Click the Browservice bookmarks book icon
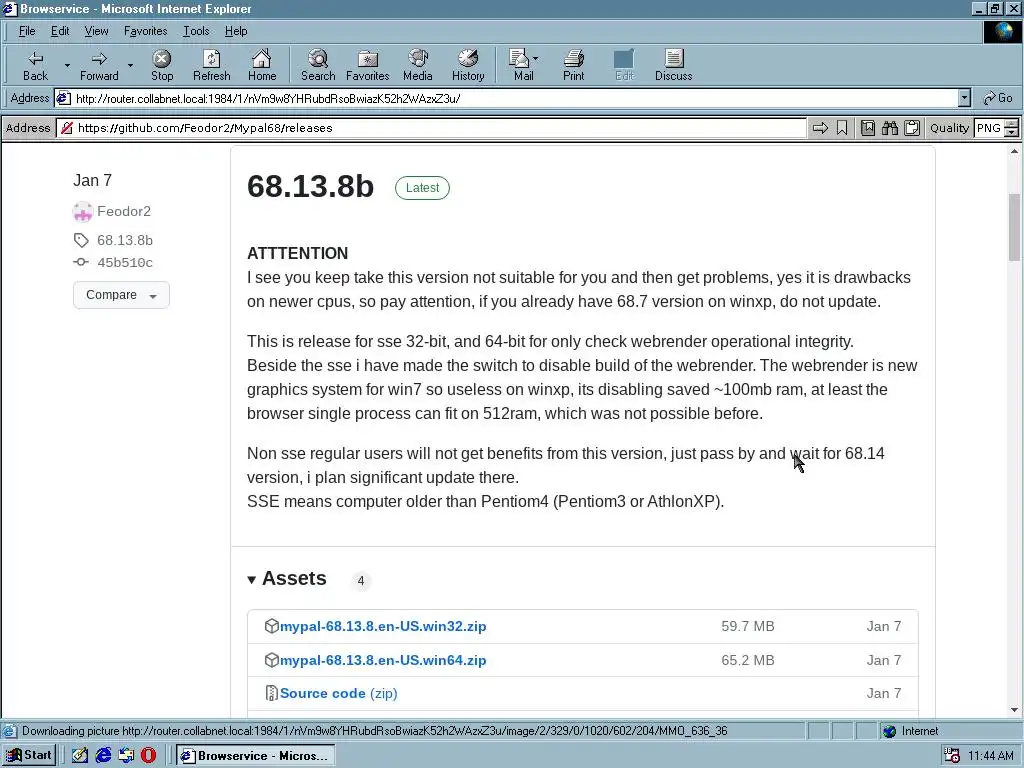1024x768 pixels. click(x=868, y=128)
